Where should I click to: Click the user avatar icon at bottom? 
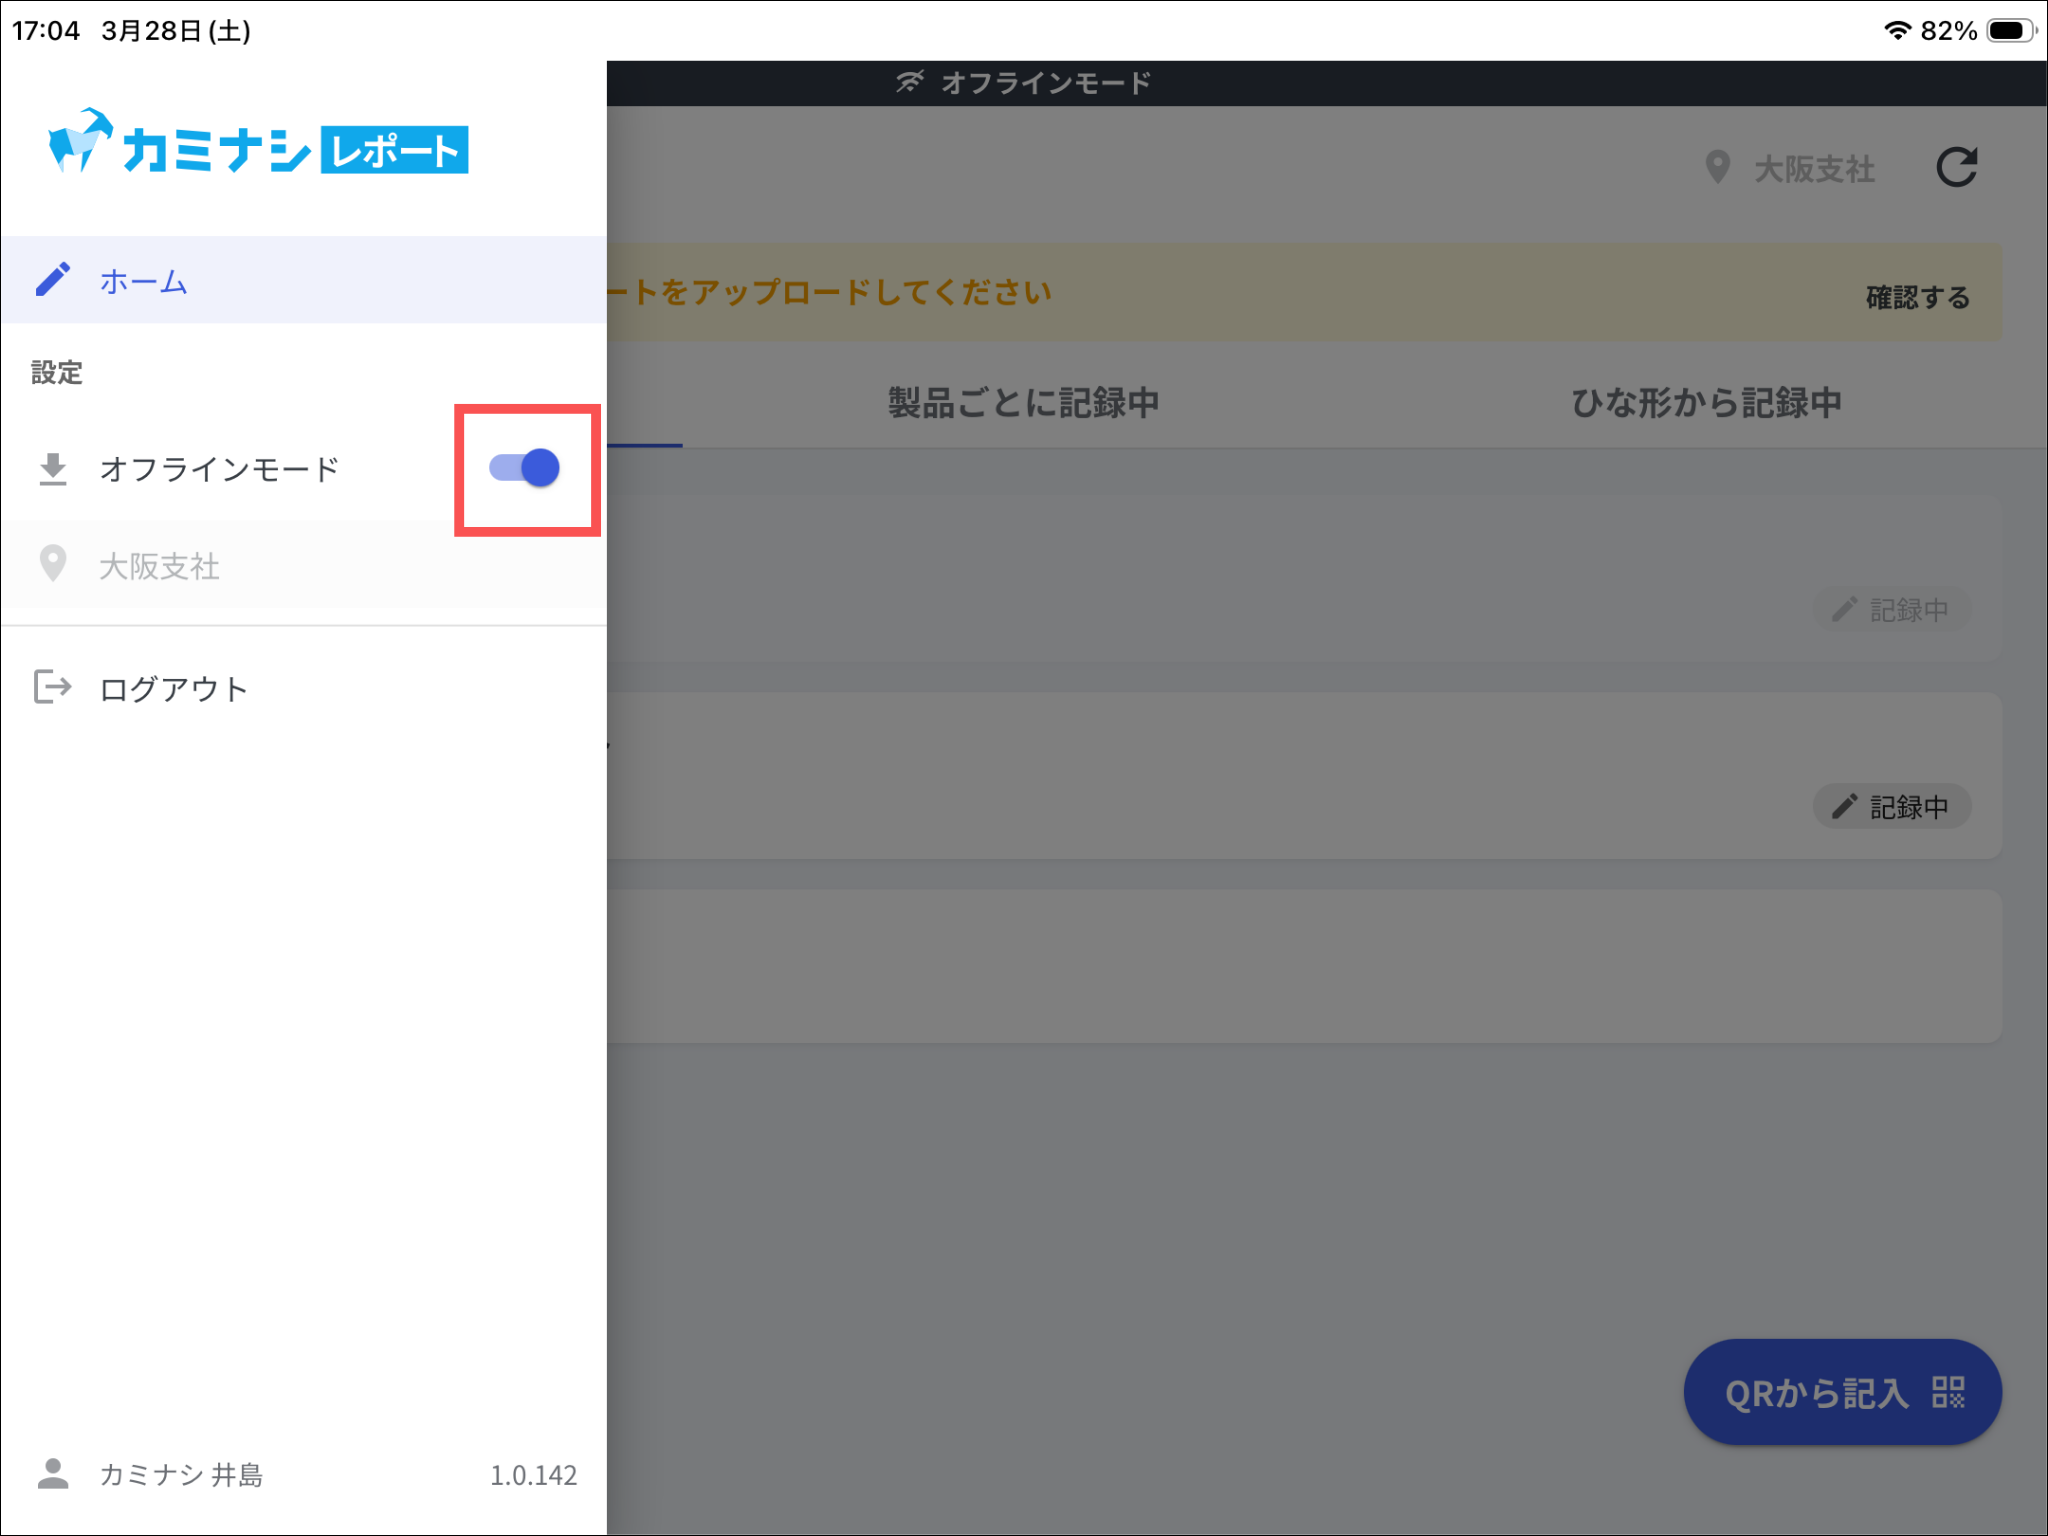coord(53,1474)
